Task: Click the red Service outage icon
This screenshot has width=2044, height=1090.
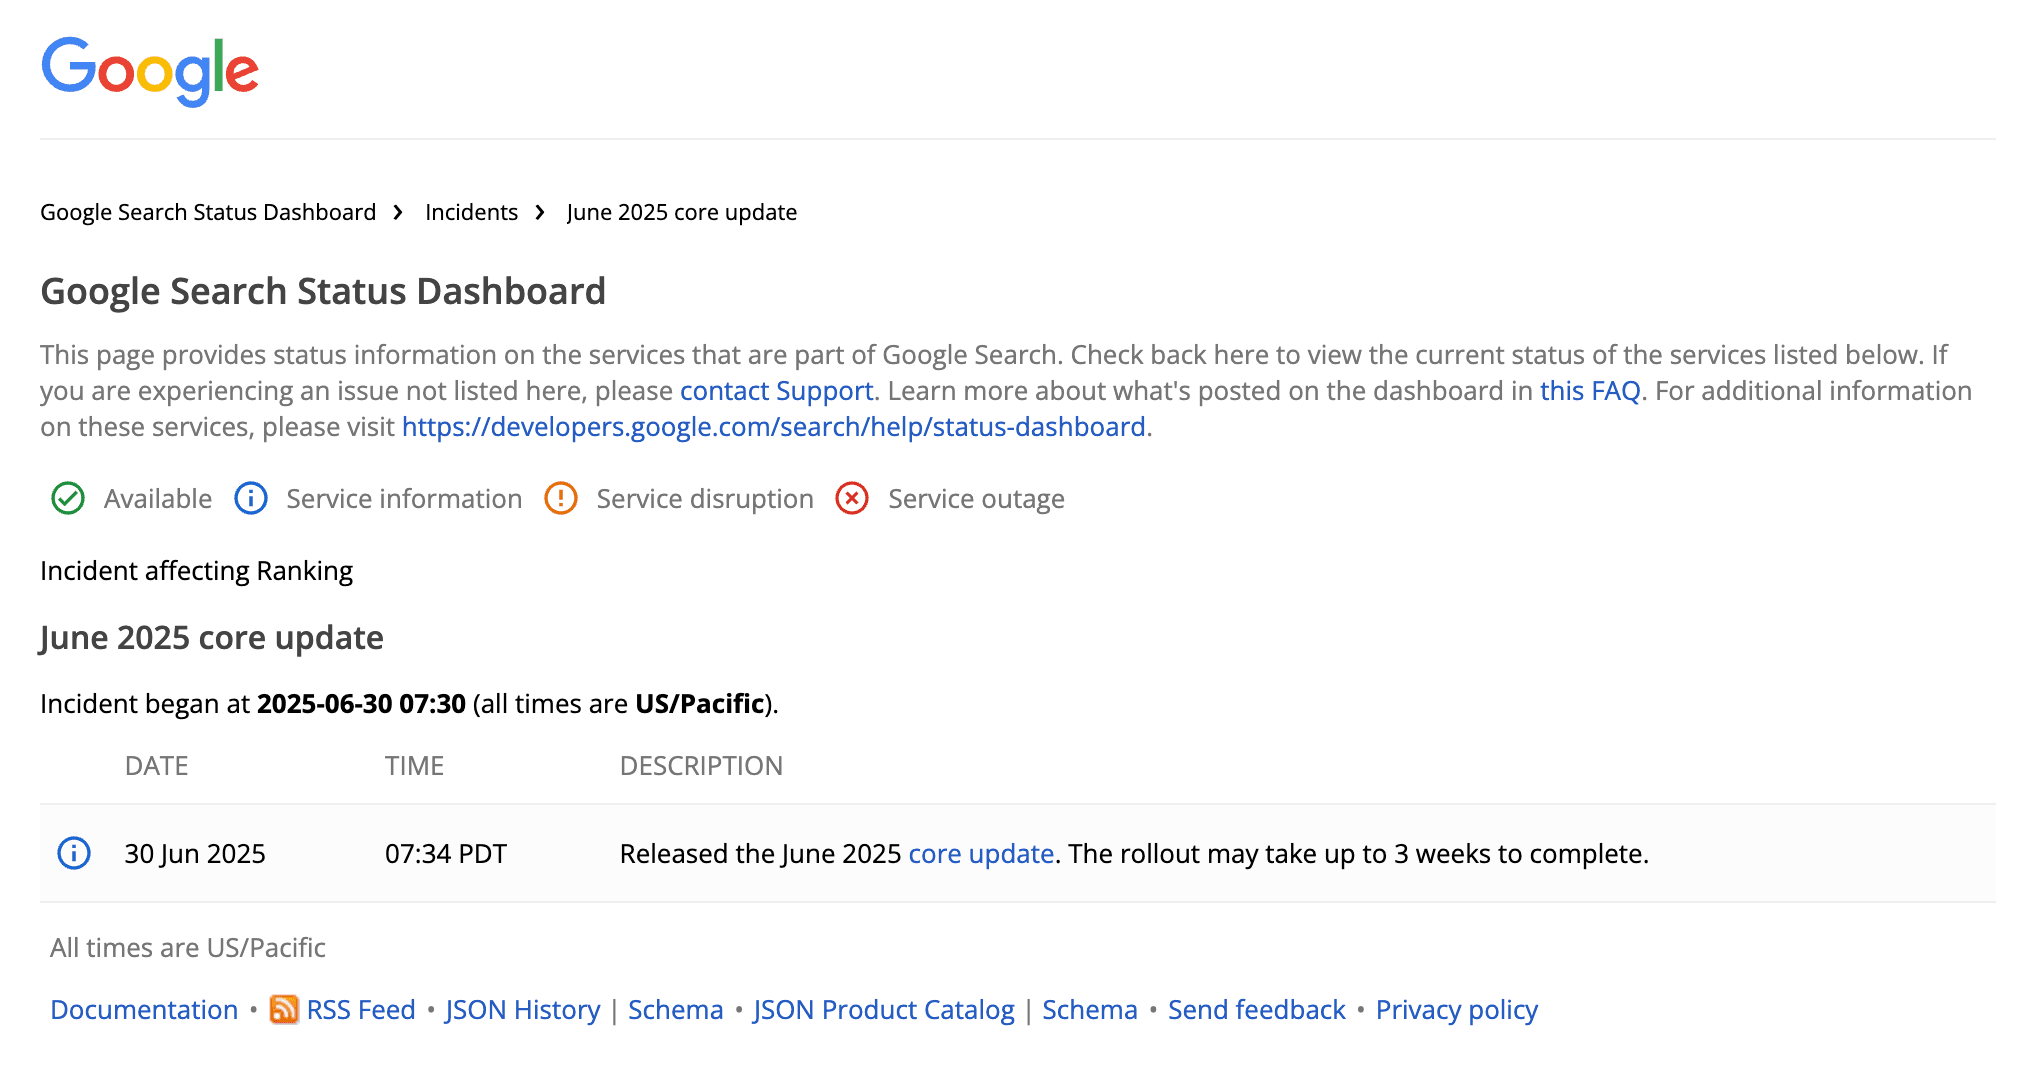Action: point(850,498)
